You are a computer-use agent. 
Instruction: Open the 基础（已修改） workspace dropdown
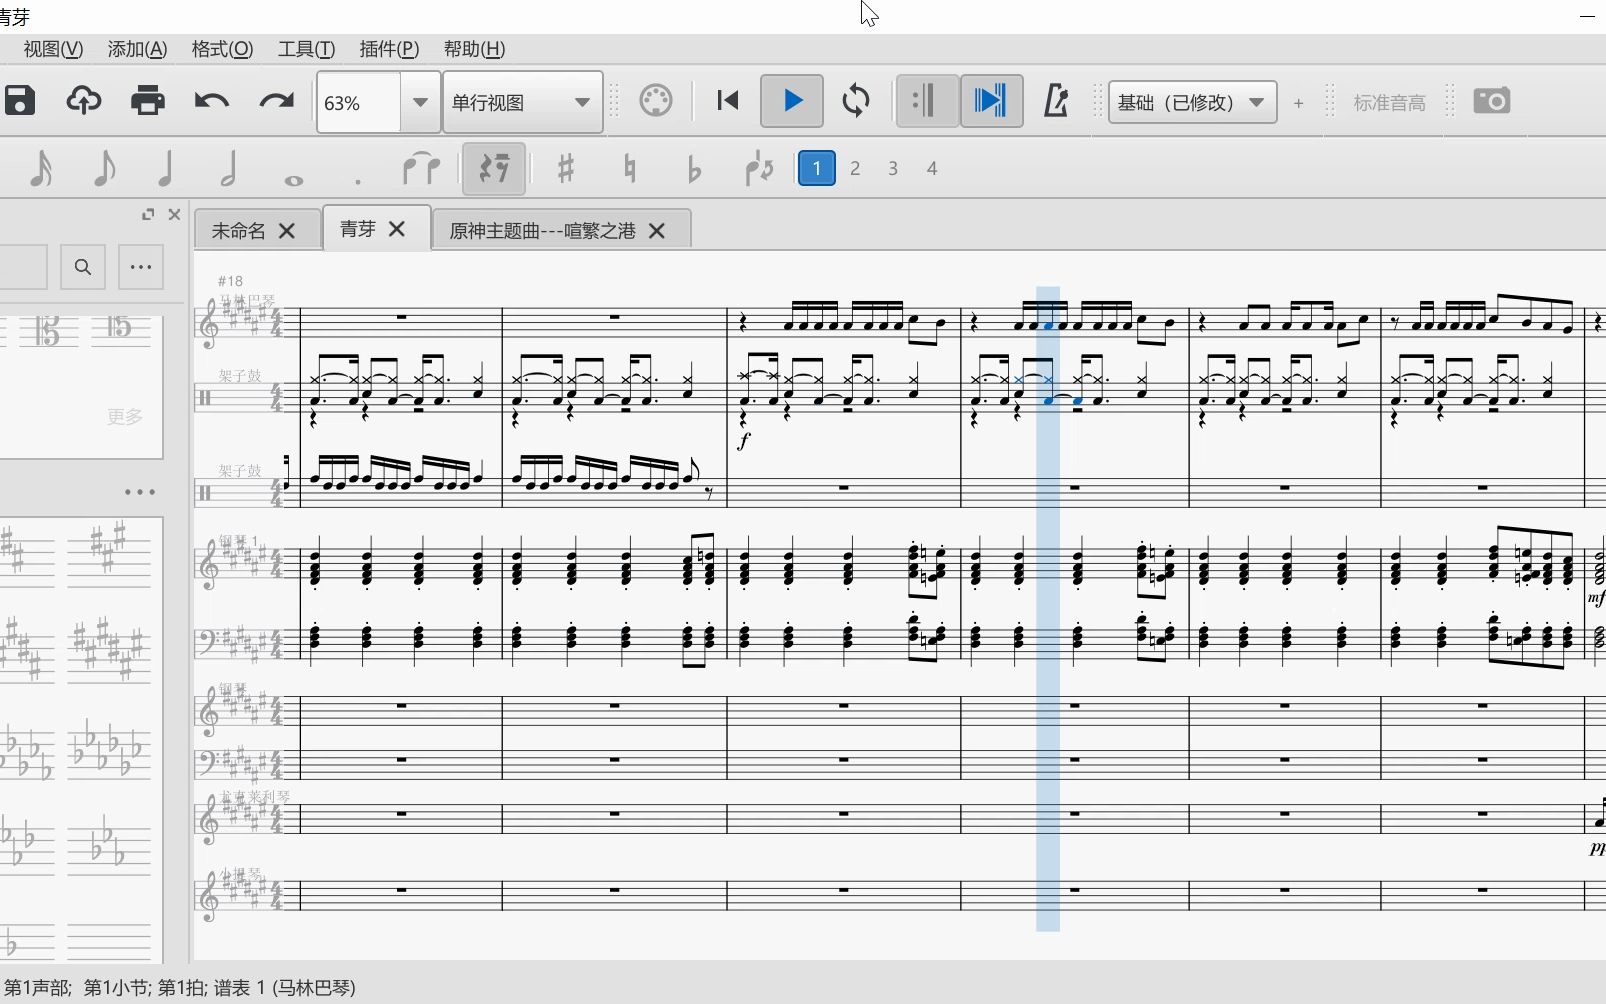coord(1192,102)
